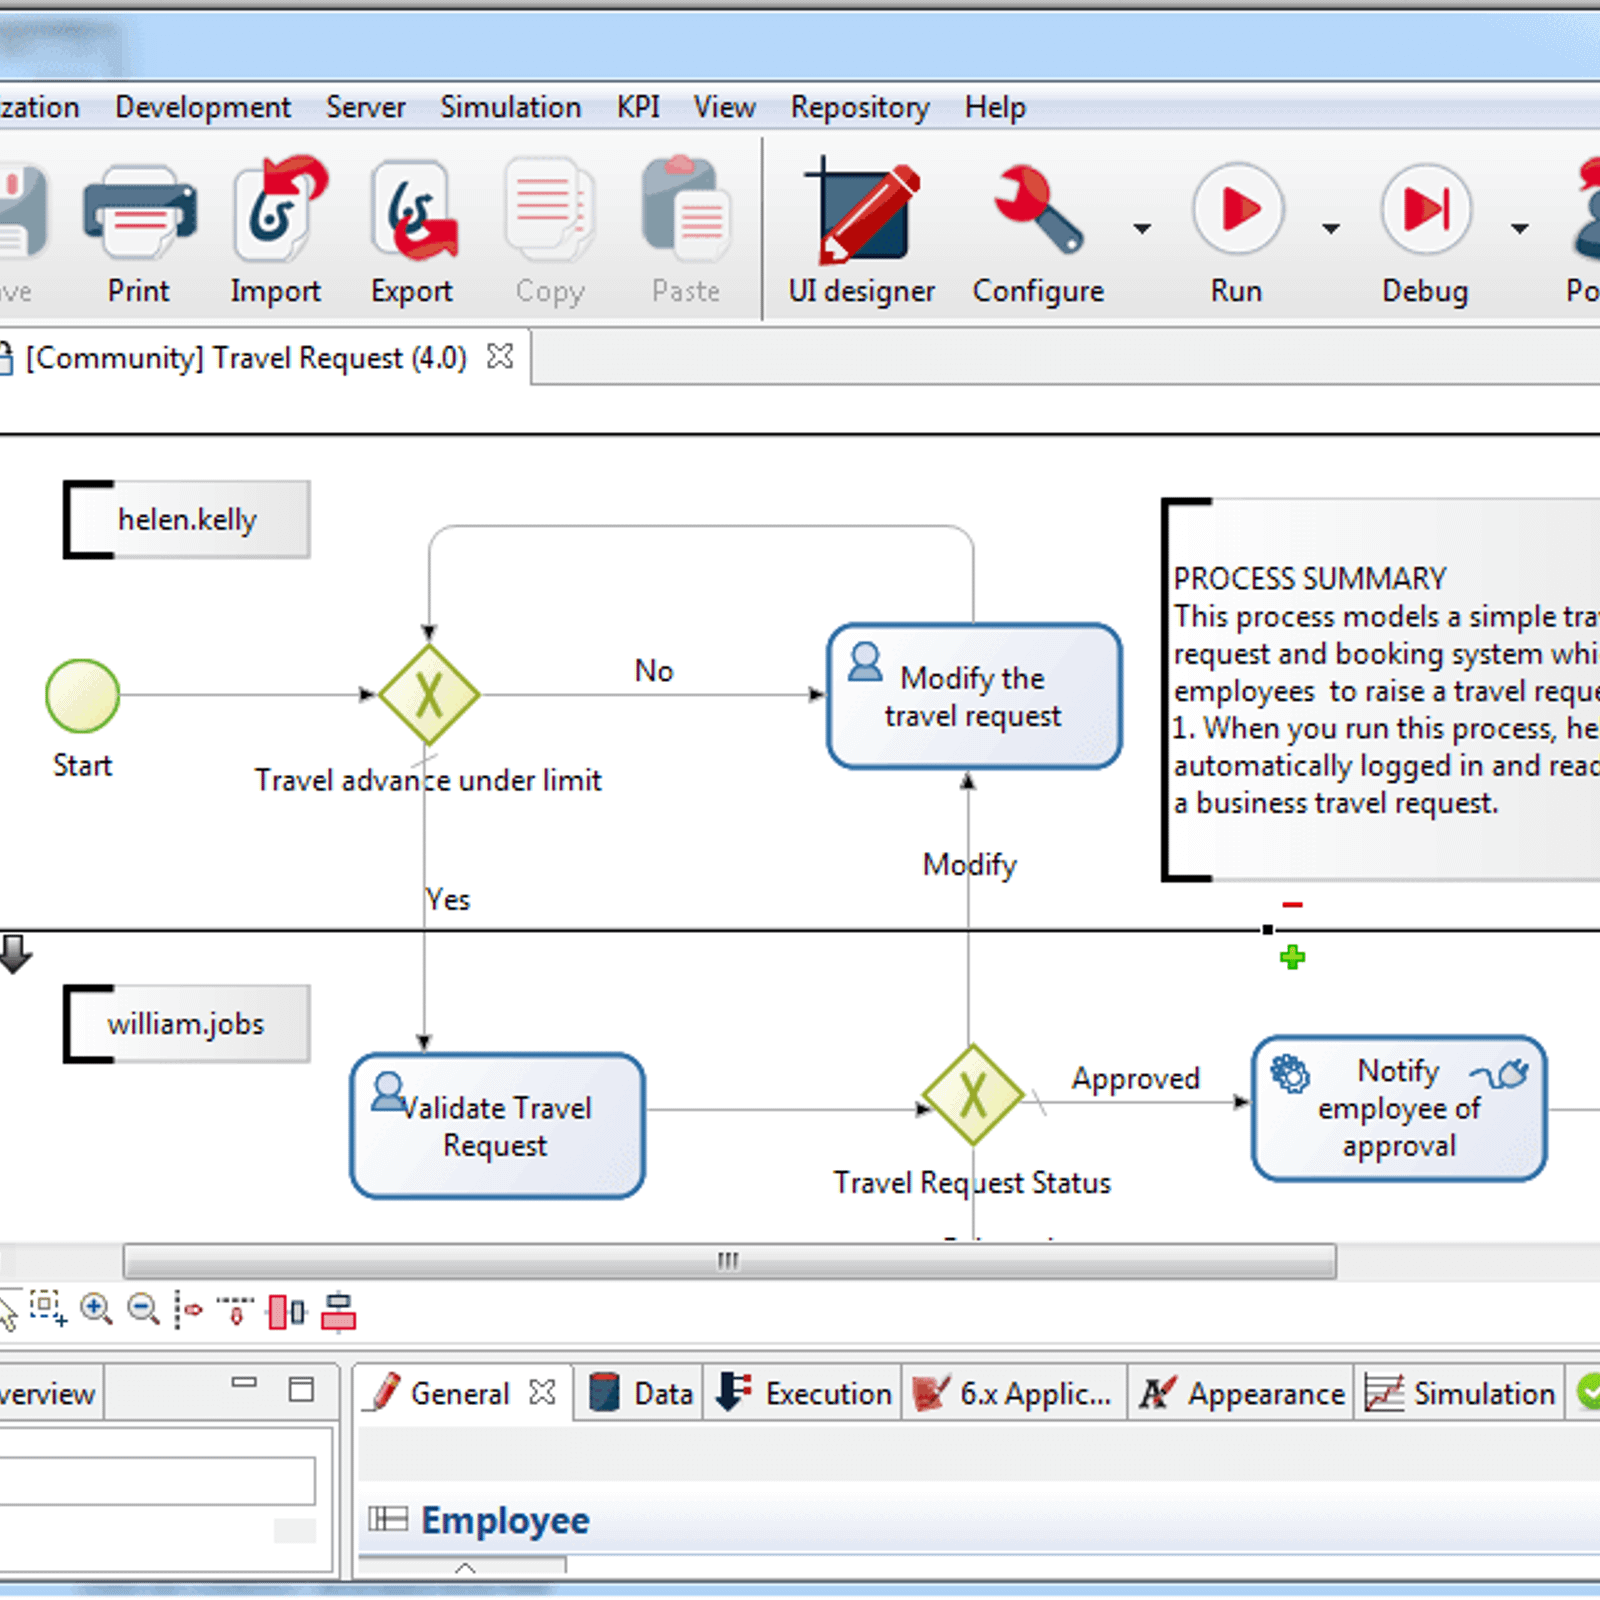Switch to the Appearance tab

[x=1242, y=1393]
